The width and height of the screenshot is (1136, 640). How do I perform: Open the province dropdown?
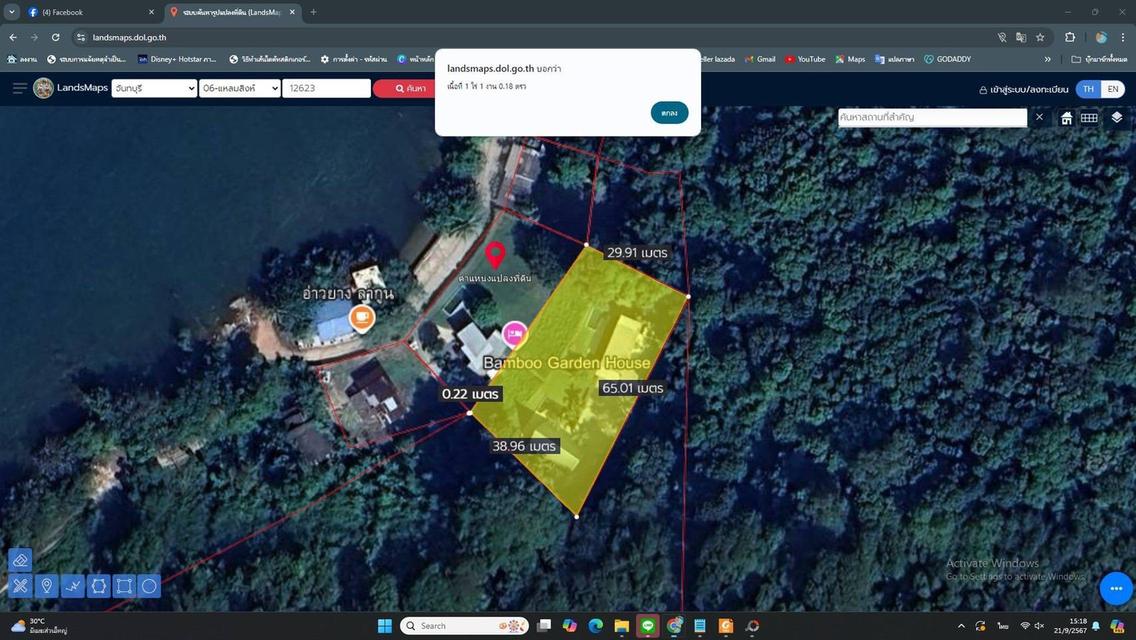tap(154, 88)
